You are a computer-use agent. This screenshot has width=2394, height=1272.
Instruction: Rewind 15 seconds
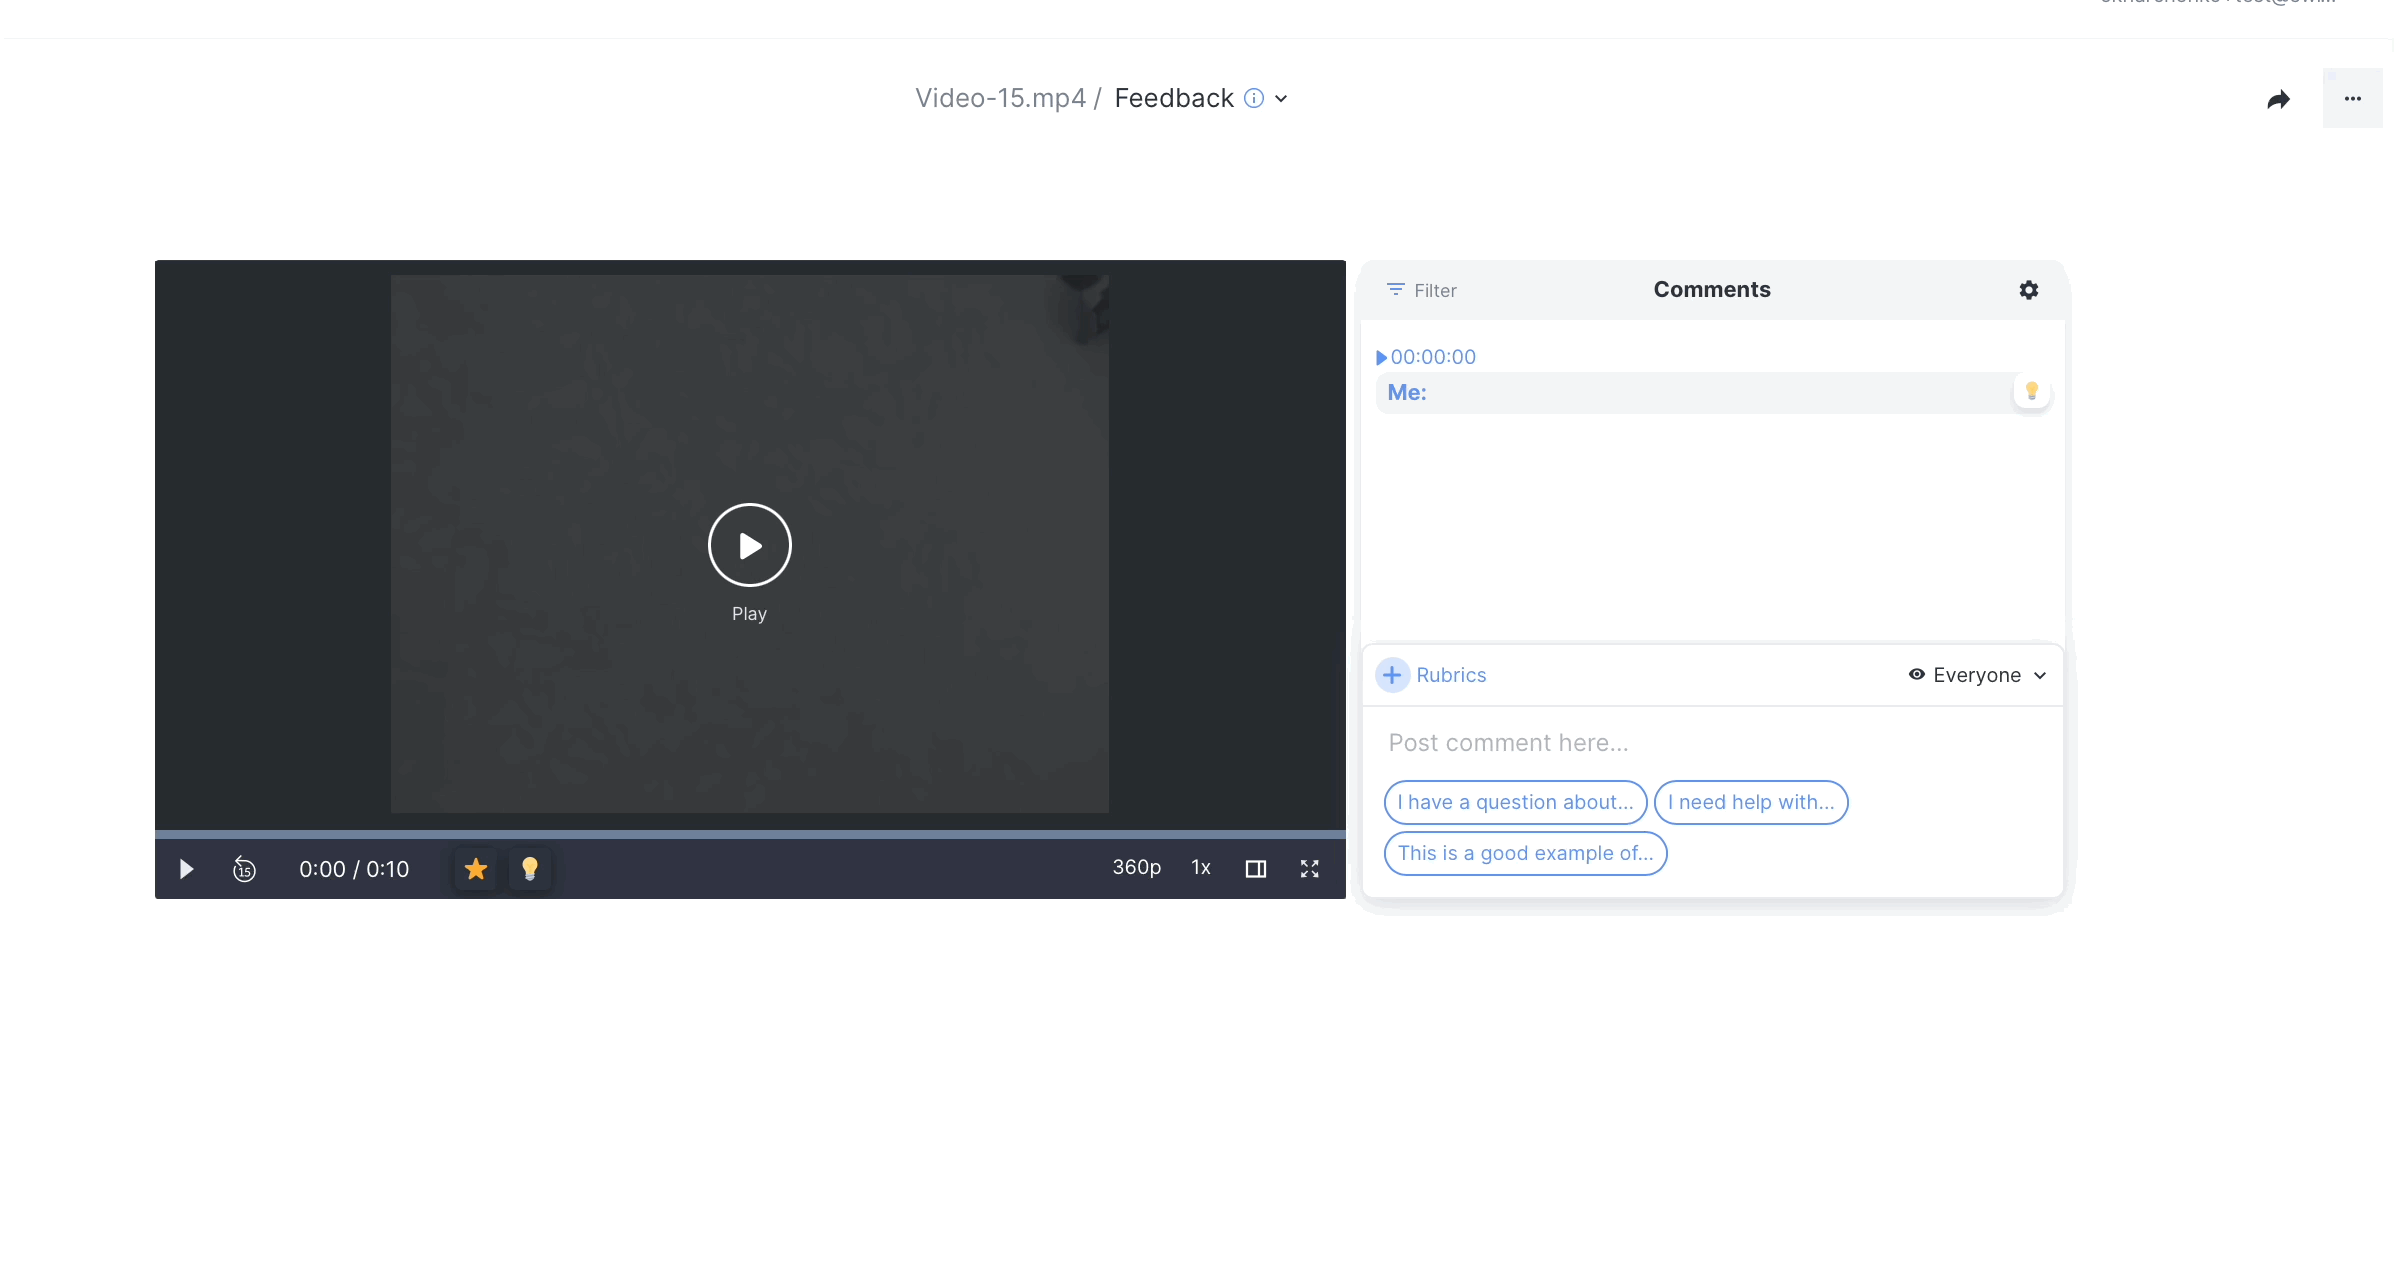244,869
